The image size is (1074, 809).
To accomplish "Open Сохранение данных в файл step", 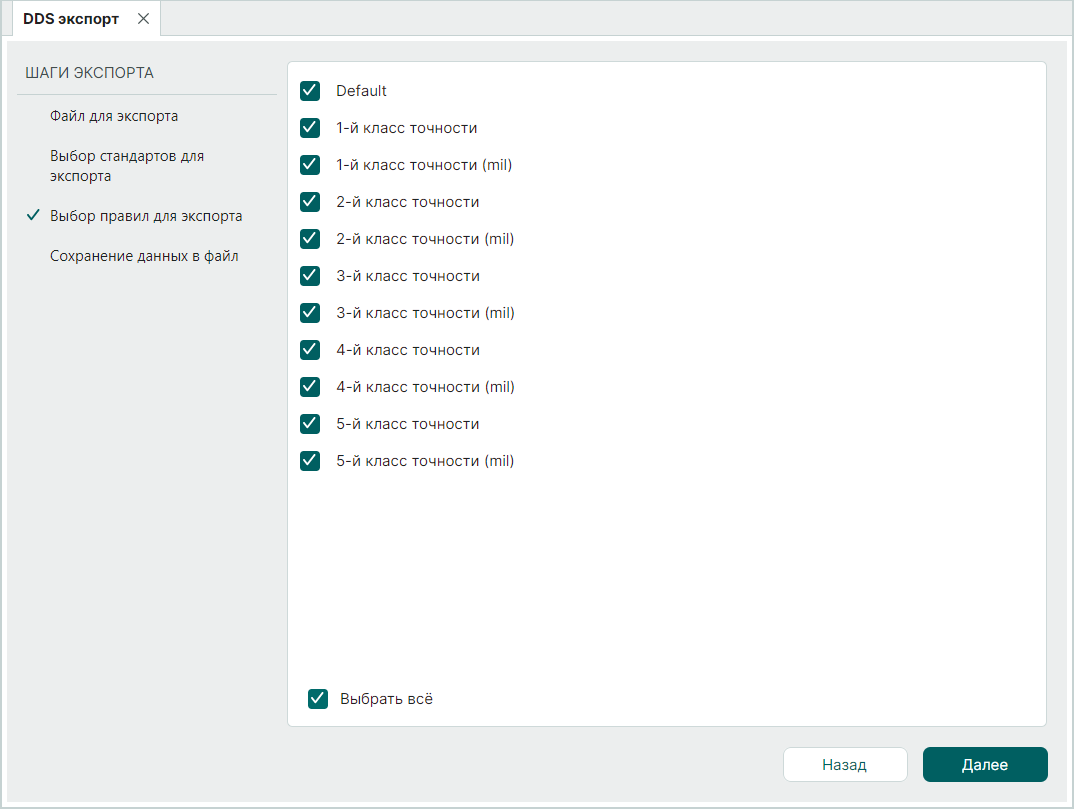I will (144, 256).
